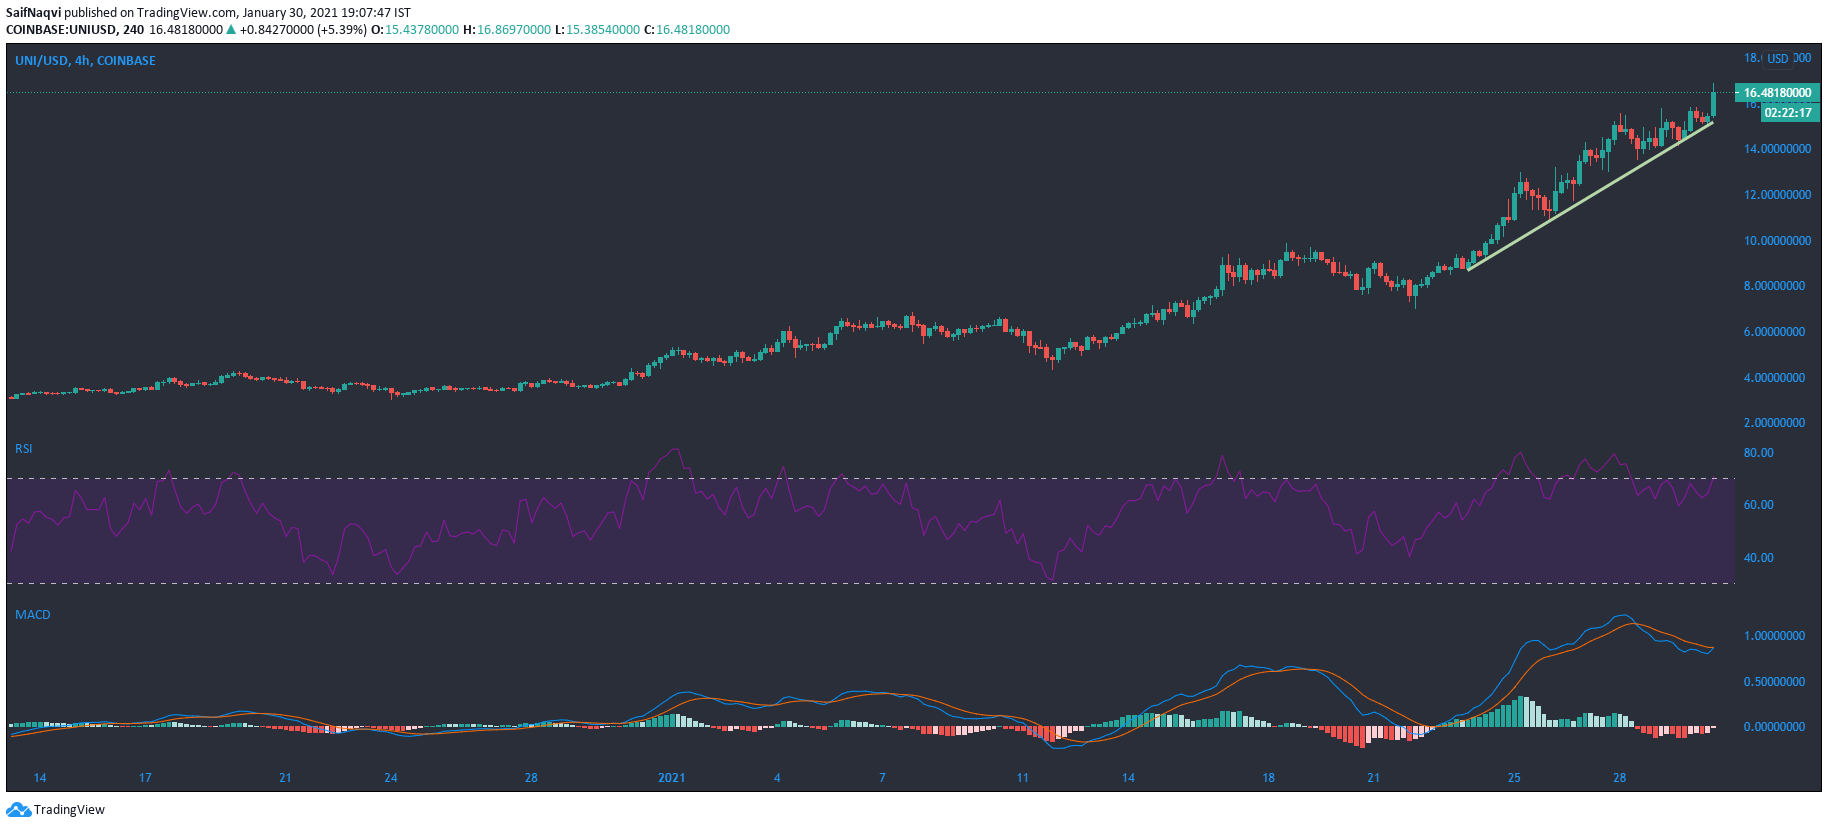
Task: Click the 12.00000000 price axis label
Action: pyautogui.click(x=1777, y=195)
